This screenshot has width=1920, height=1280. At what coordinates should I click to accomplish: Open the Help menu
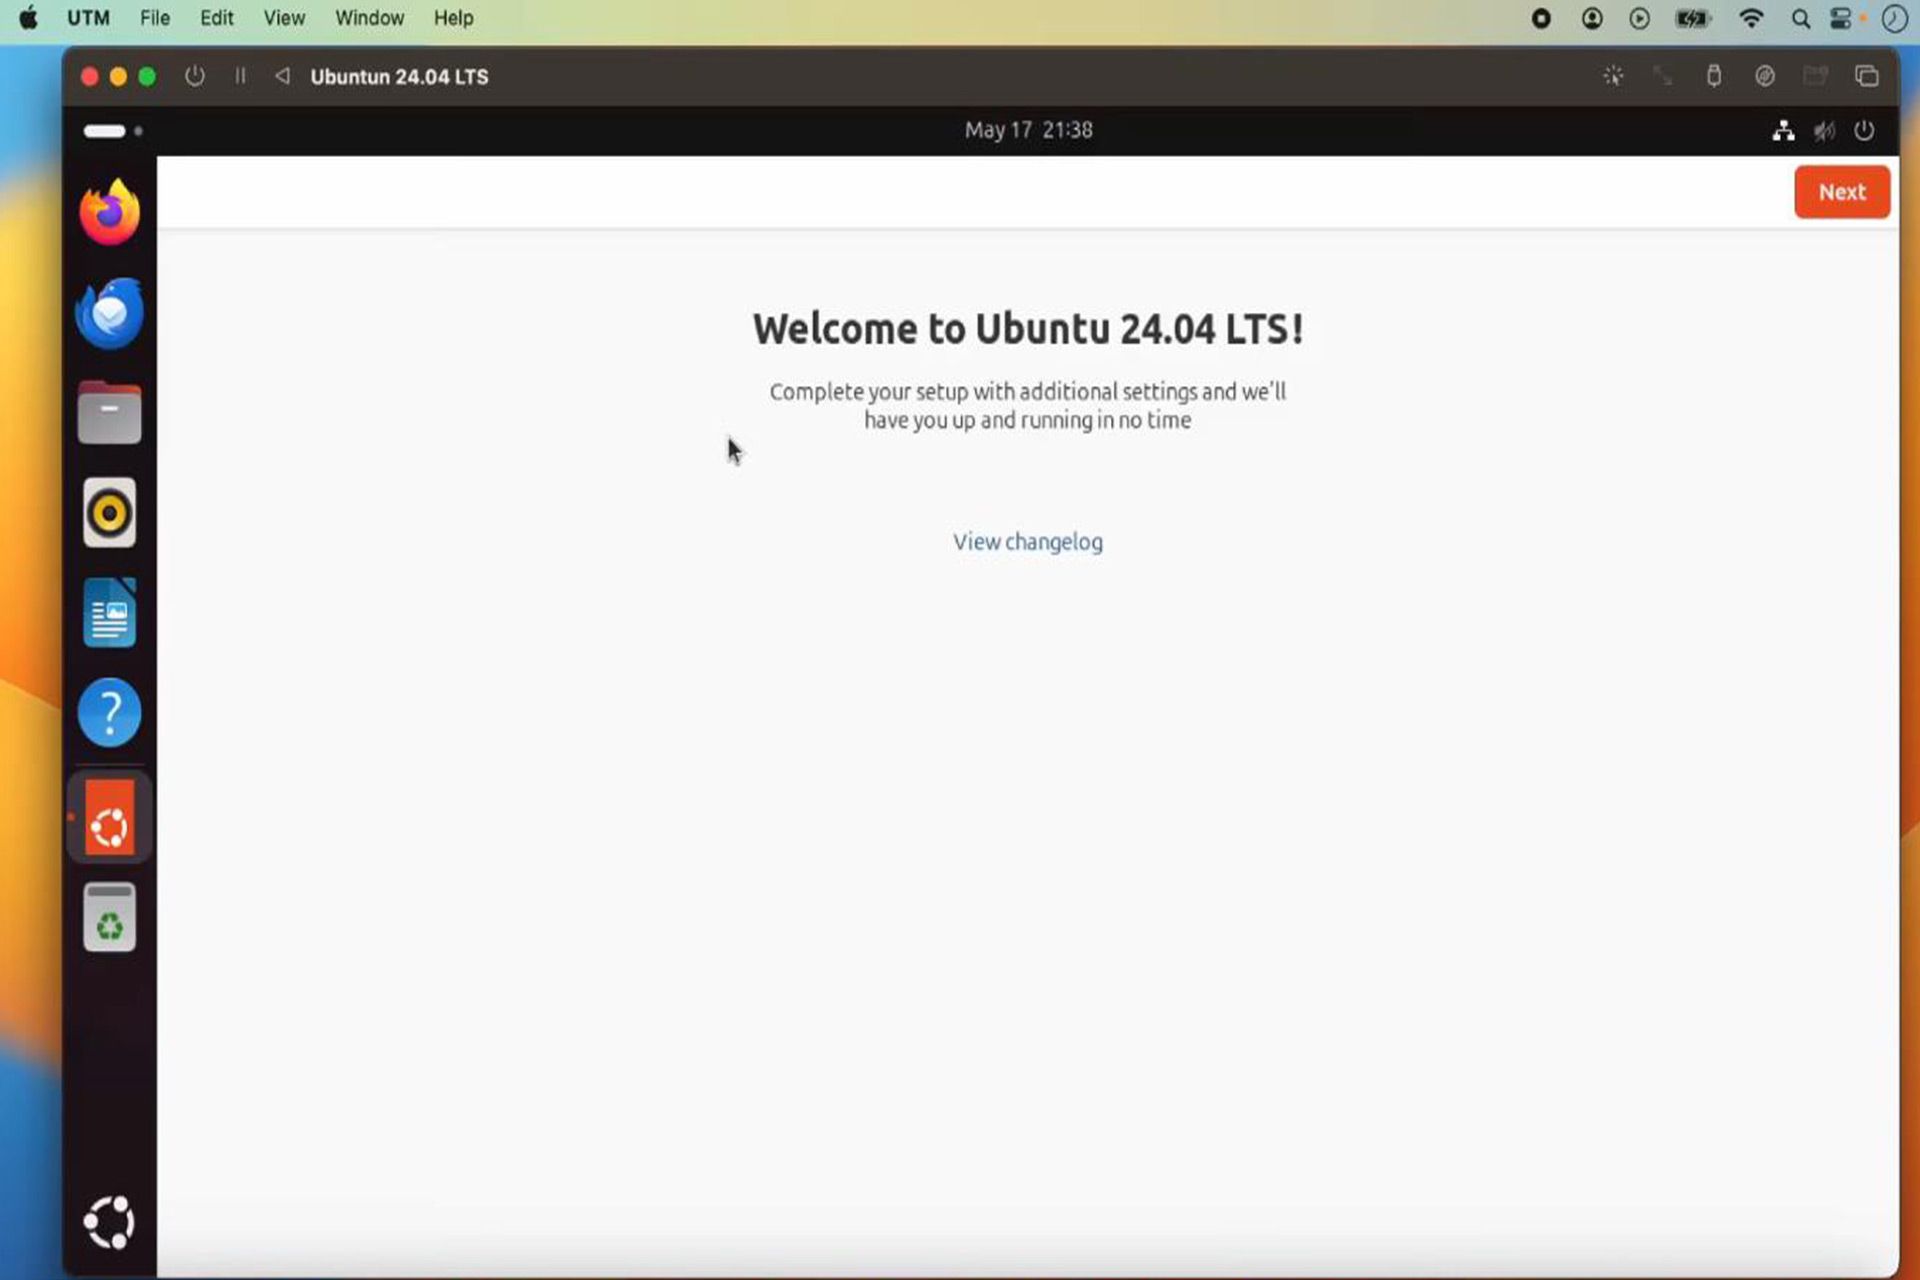coord(453,18)
